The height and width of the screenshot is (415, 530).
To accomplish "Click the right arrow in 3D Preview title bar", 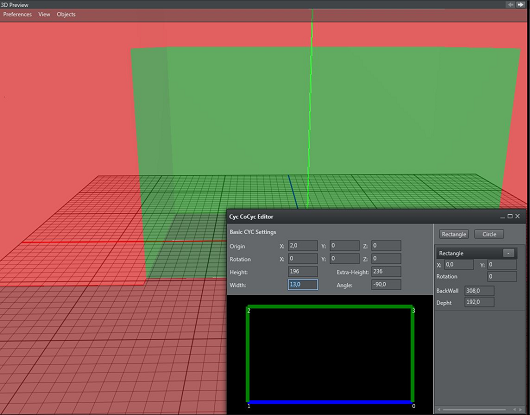I will click(x=520, y=4).
